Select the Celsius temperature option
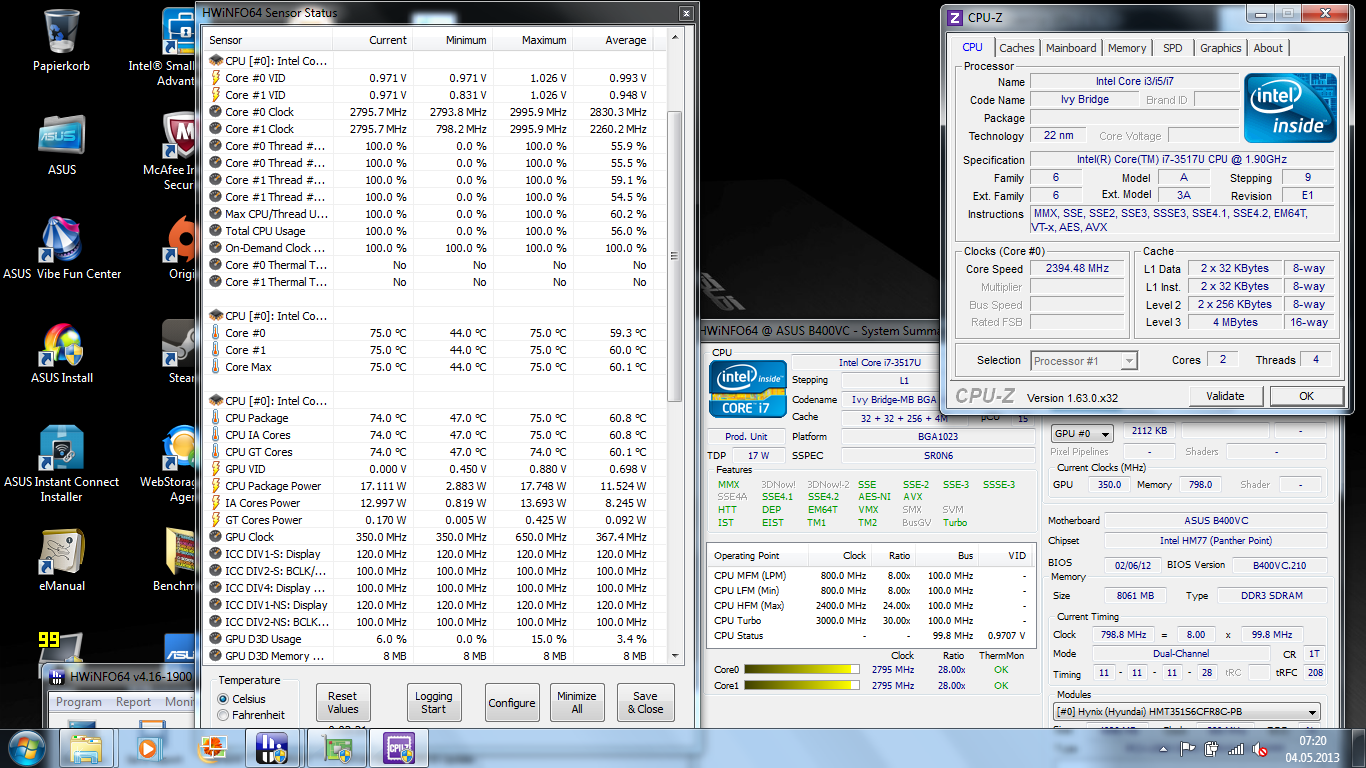This screenshot has width=1366, height=768. (223, 699)
